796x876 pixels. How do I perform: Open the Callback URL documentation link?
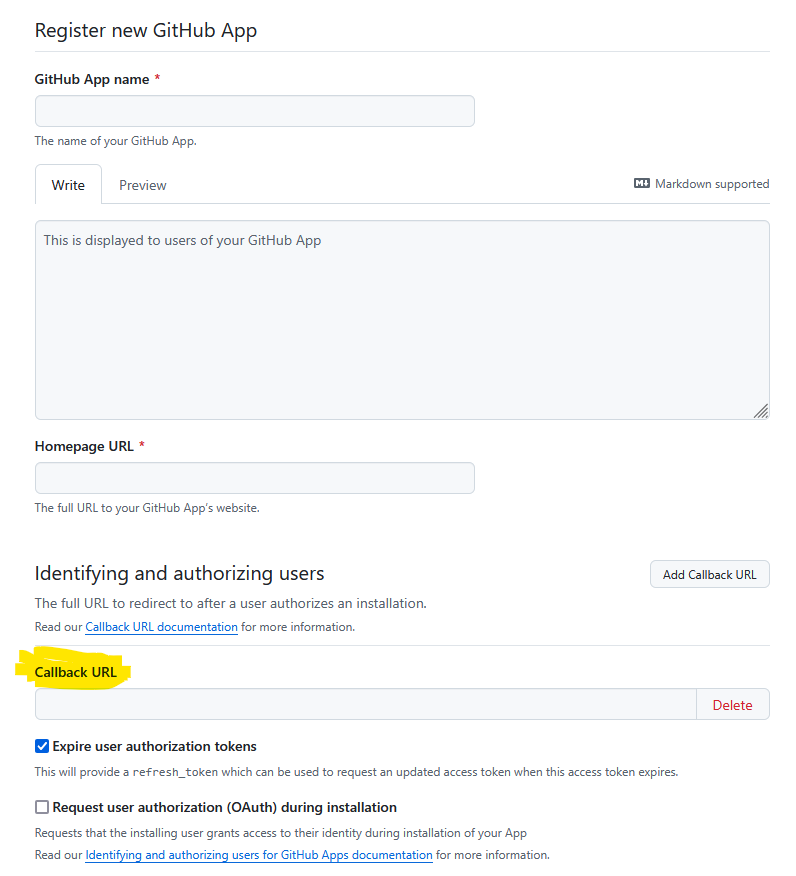coord(161,627)
